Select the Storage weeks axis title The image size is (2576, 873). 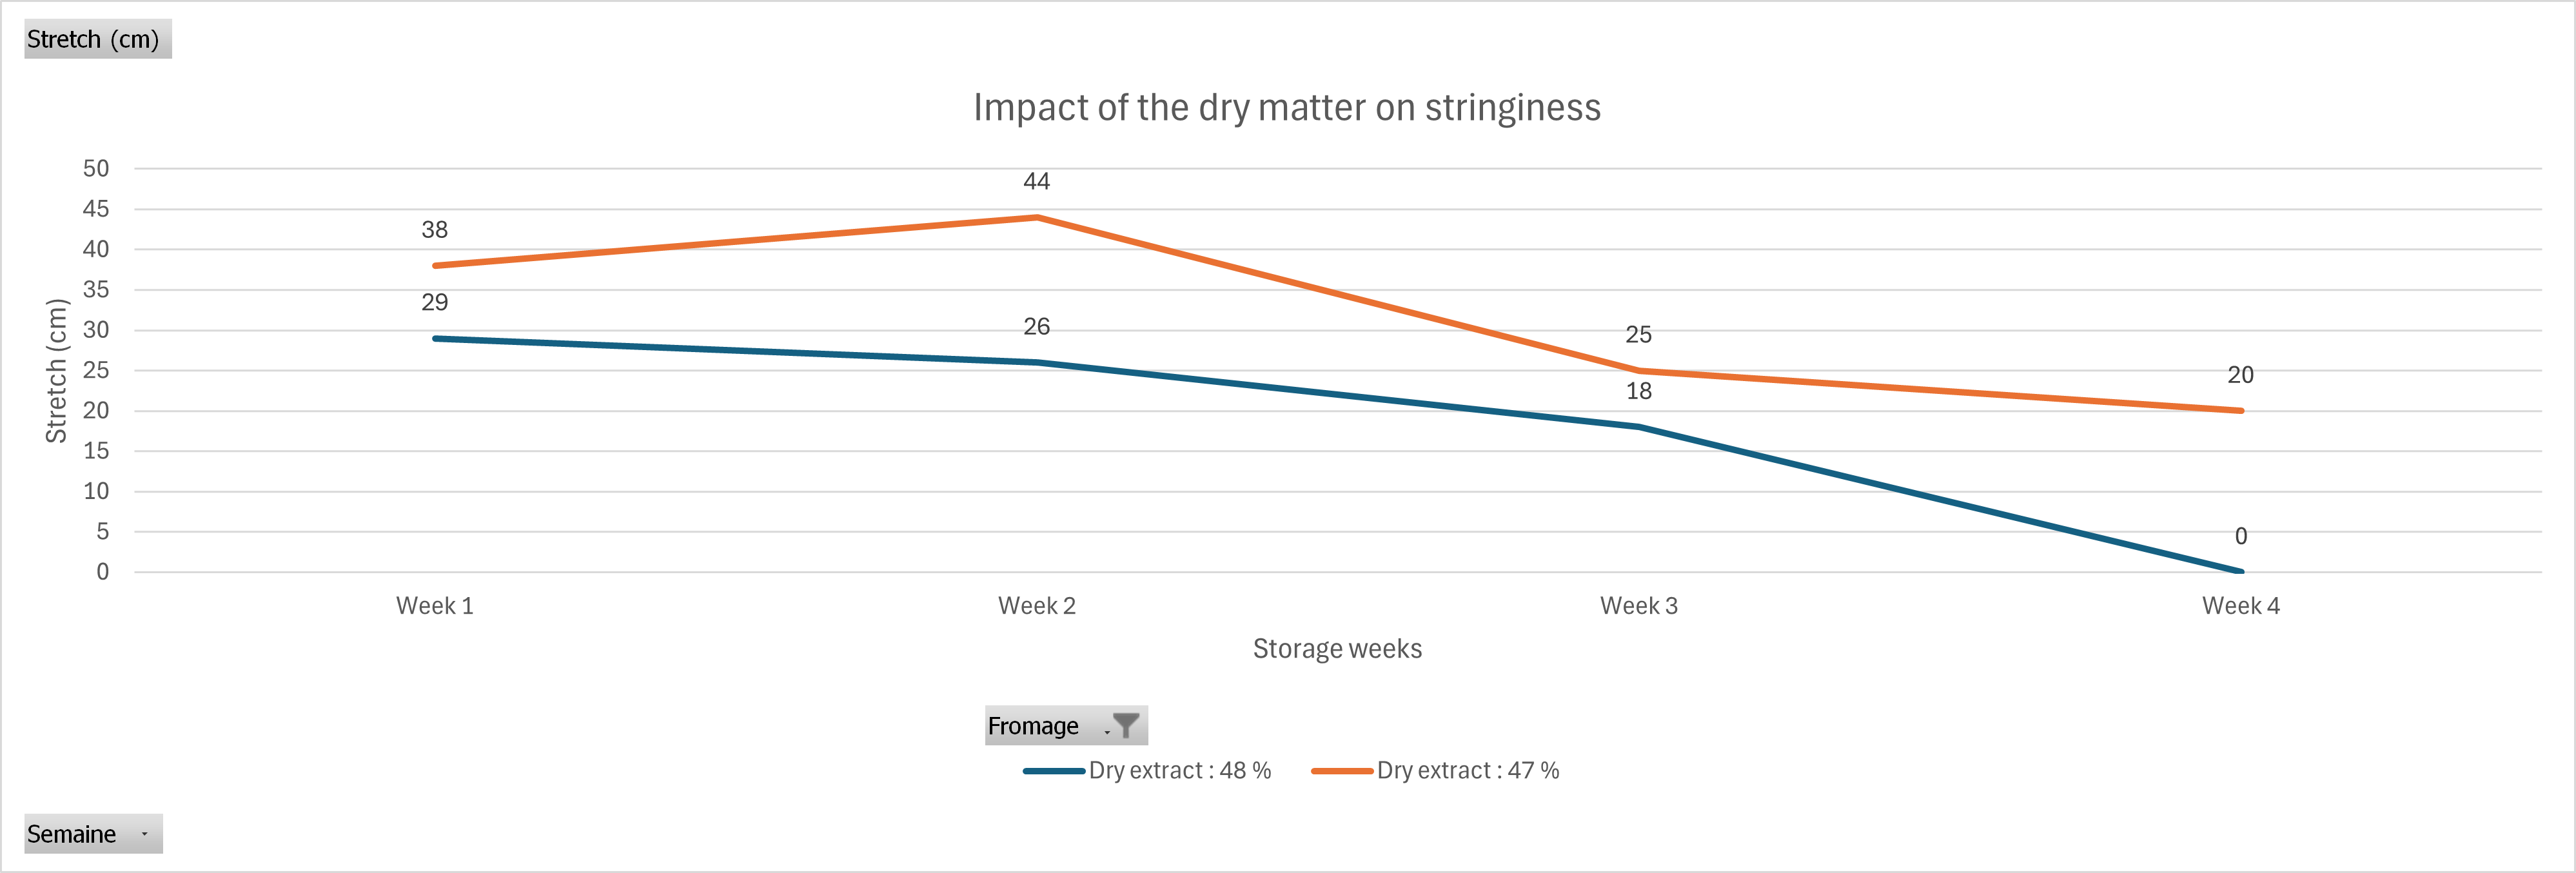click(x=1337, y=649)
